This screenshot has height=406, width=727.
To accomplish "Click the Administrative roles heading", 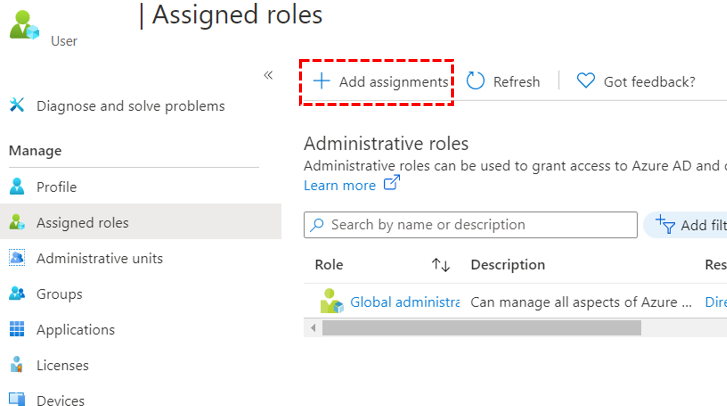I will tap(386, 144).
